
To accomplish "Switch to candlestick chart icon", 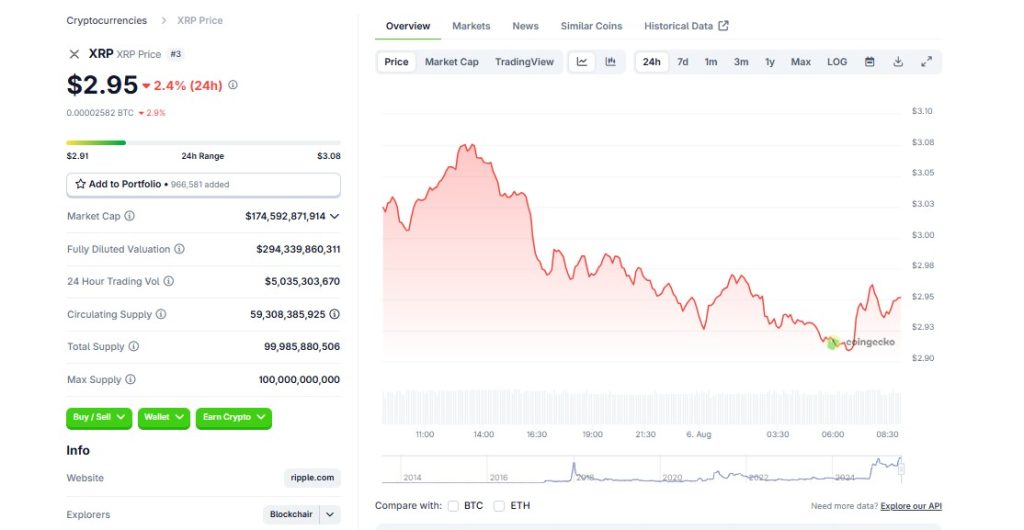I will point(610,62).
